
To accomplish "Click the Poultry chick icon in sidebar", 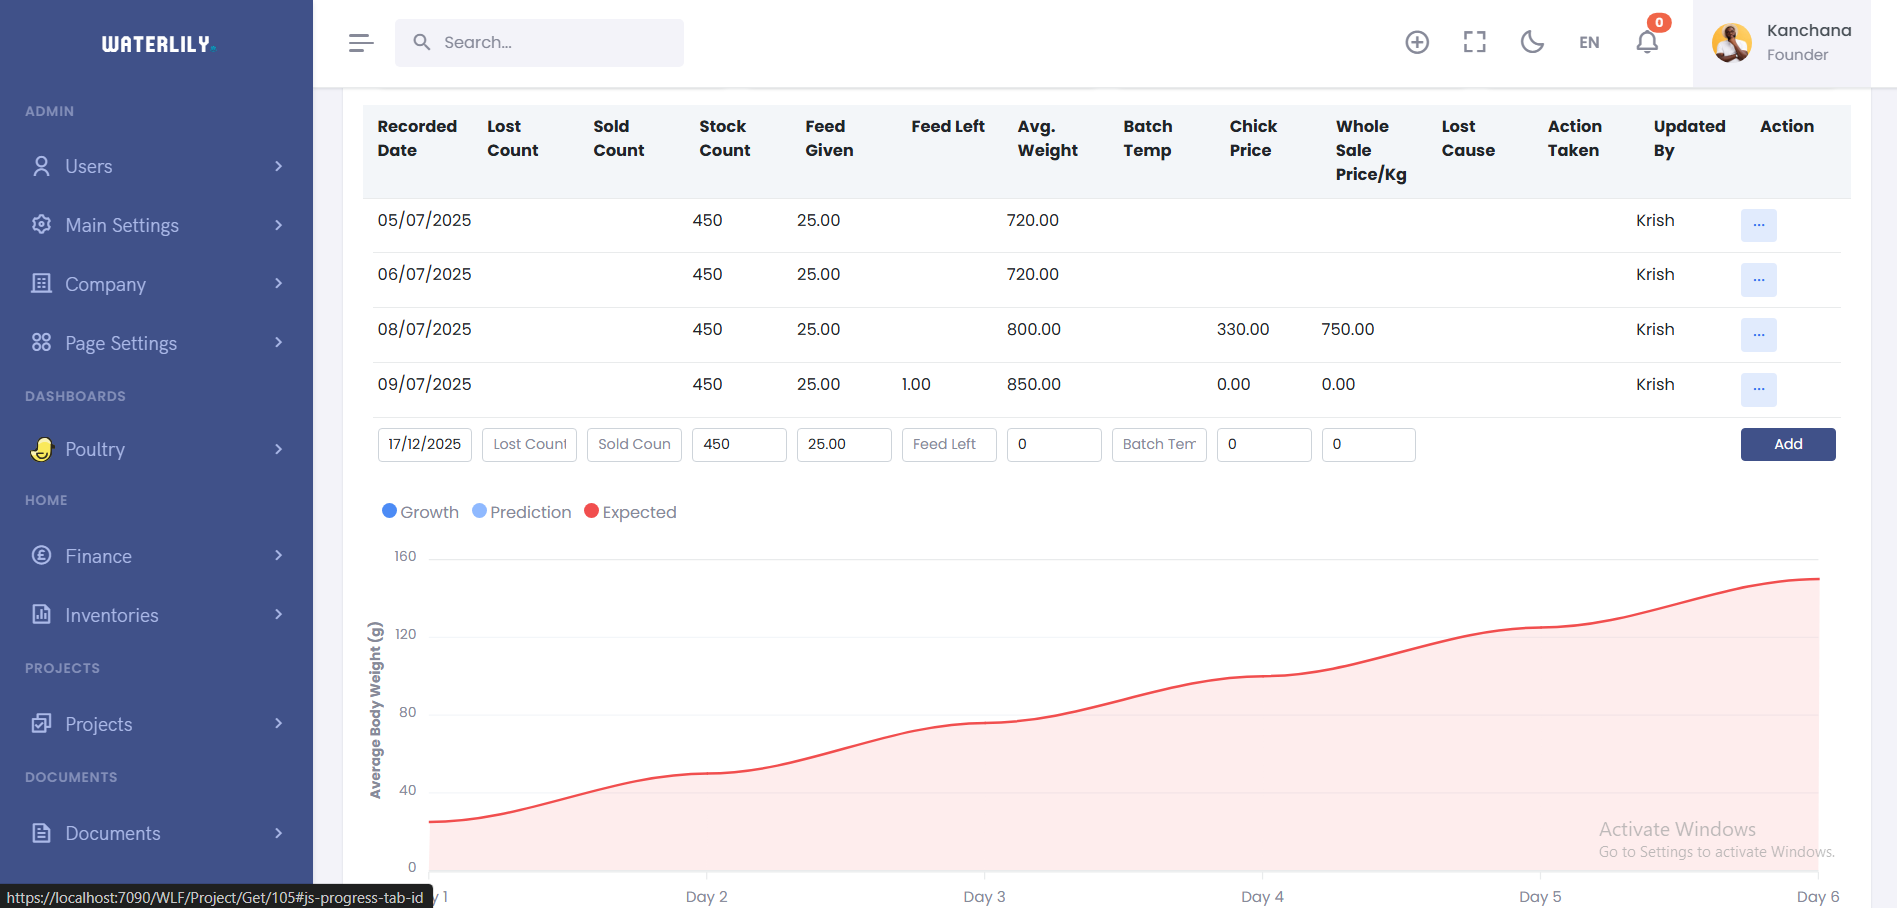I will tap(41, 449).
